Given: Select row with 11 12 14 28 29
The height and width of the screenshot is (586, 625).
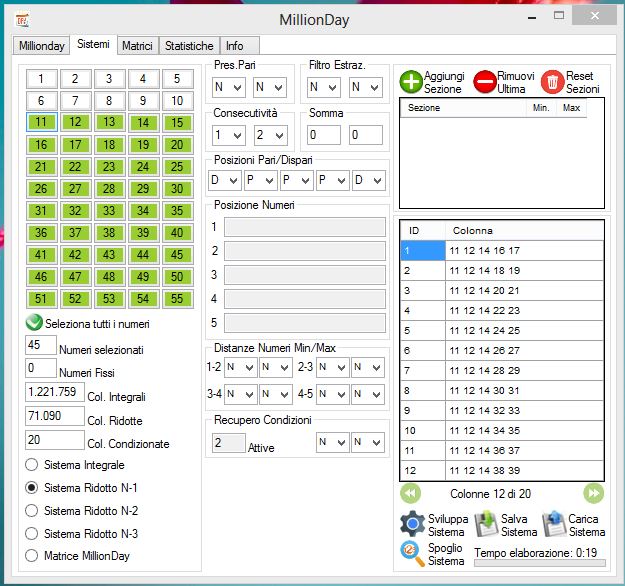Looking at the screenshot, I should coord(502,371).
